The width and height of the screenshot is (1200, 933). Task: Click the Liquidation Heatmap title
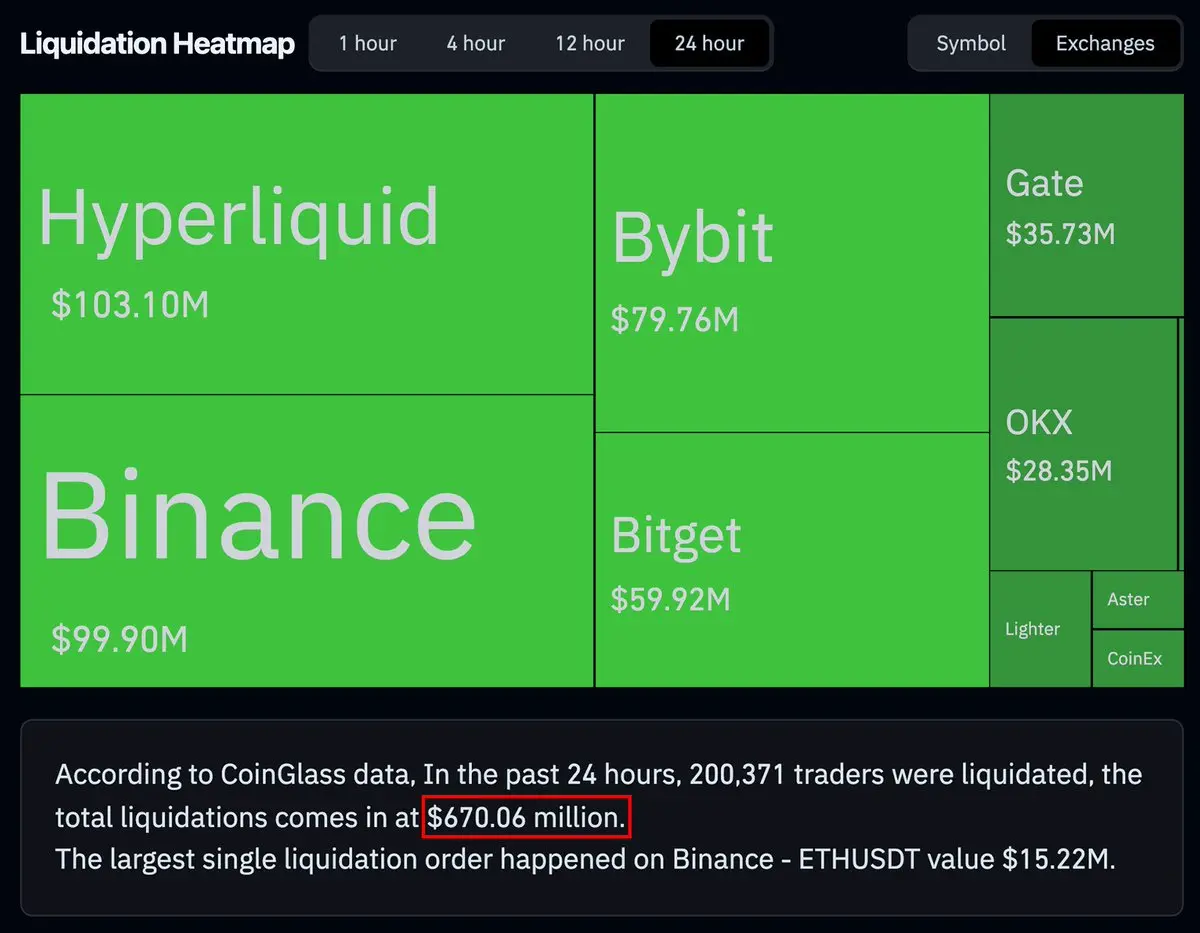pos(157,44)
